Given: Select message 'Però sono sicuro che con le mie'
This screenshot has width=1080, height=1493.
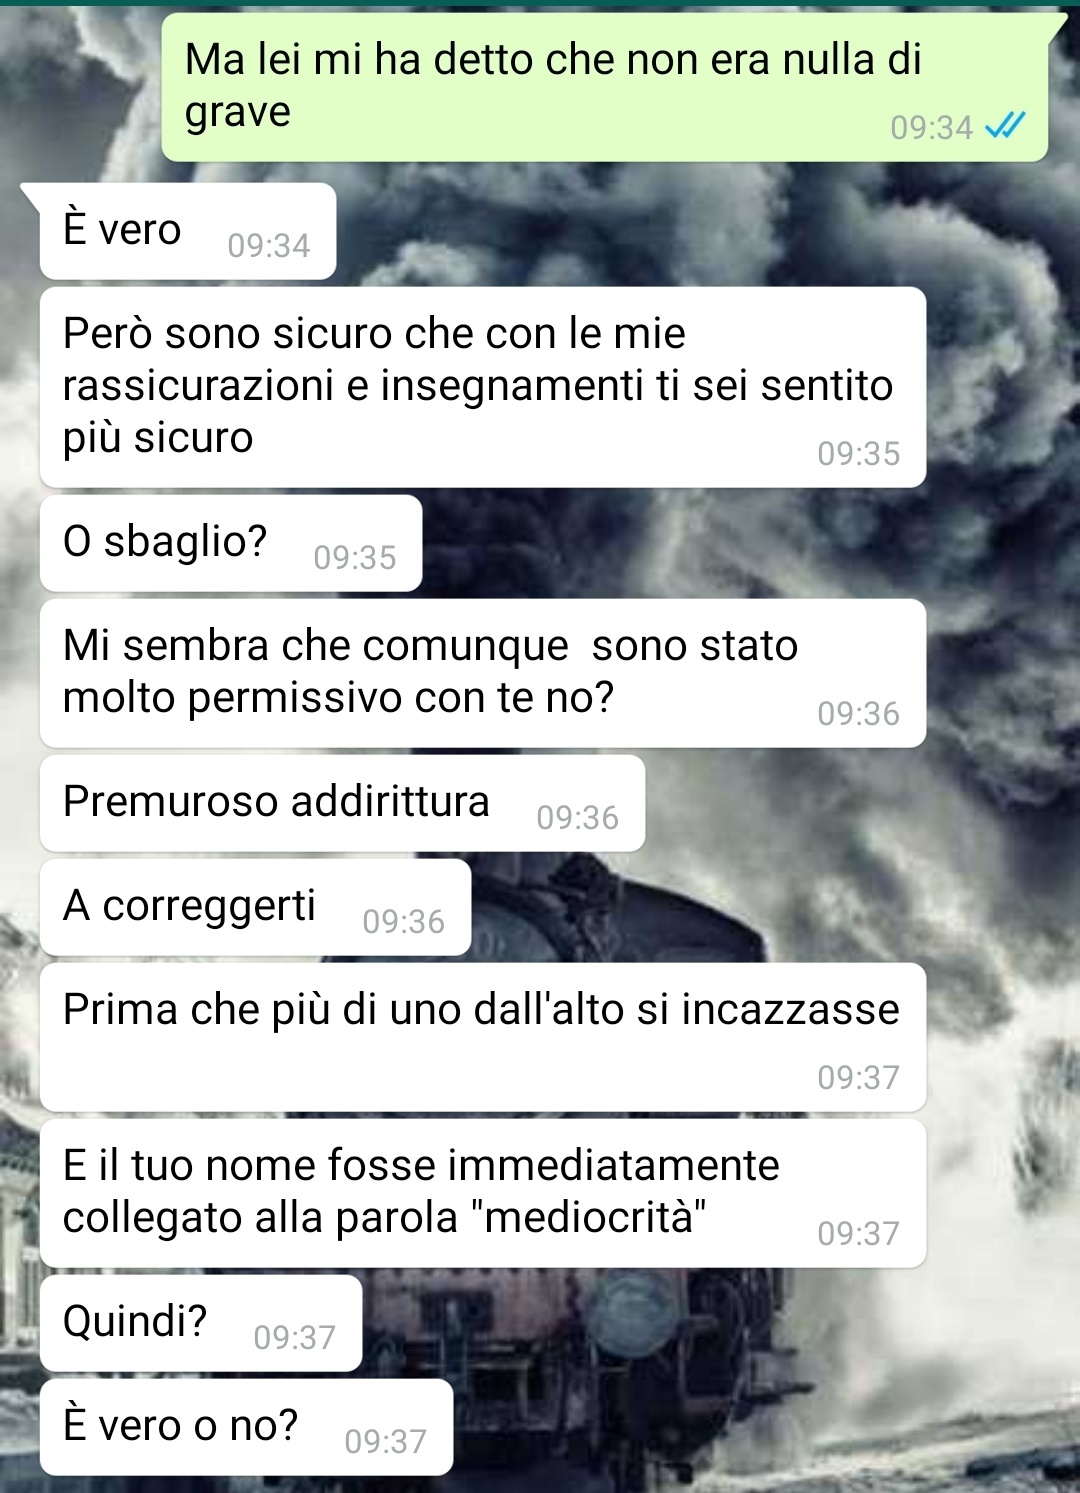Looking at the screenshot, I should click(x=483, y=387).
